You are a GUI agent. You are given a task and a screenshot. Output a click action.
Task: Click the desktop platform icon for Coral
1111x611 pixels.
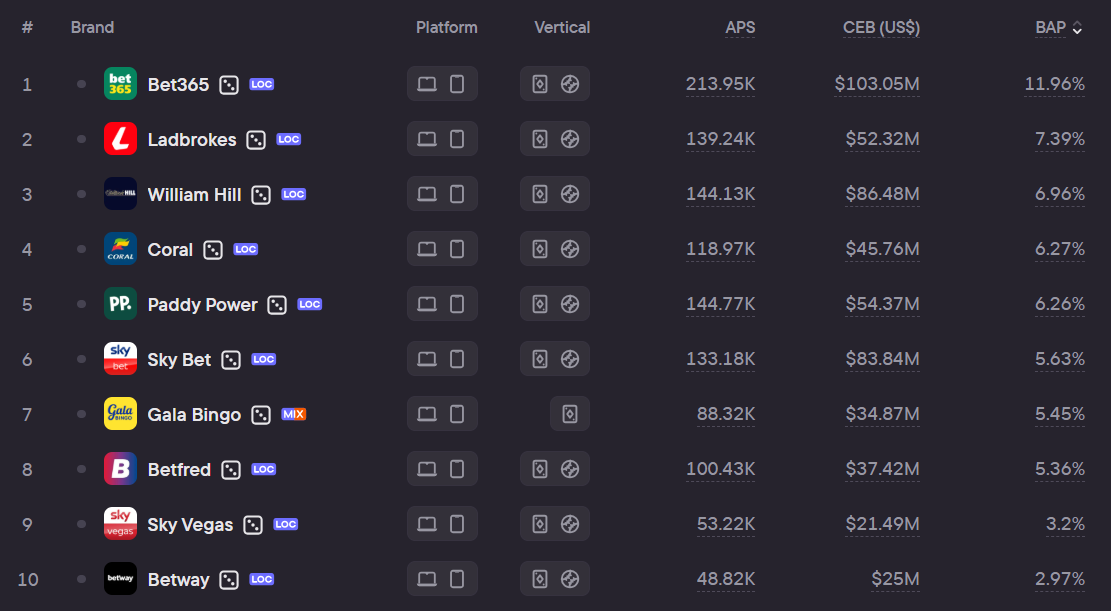click(427, 249)
